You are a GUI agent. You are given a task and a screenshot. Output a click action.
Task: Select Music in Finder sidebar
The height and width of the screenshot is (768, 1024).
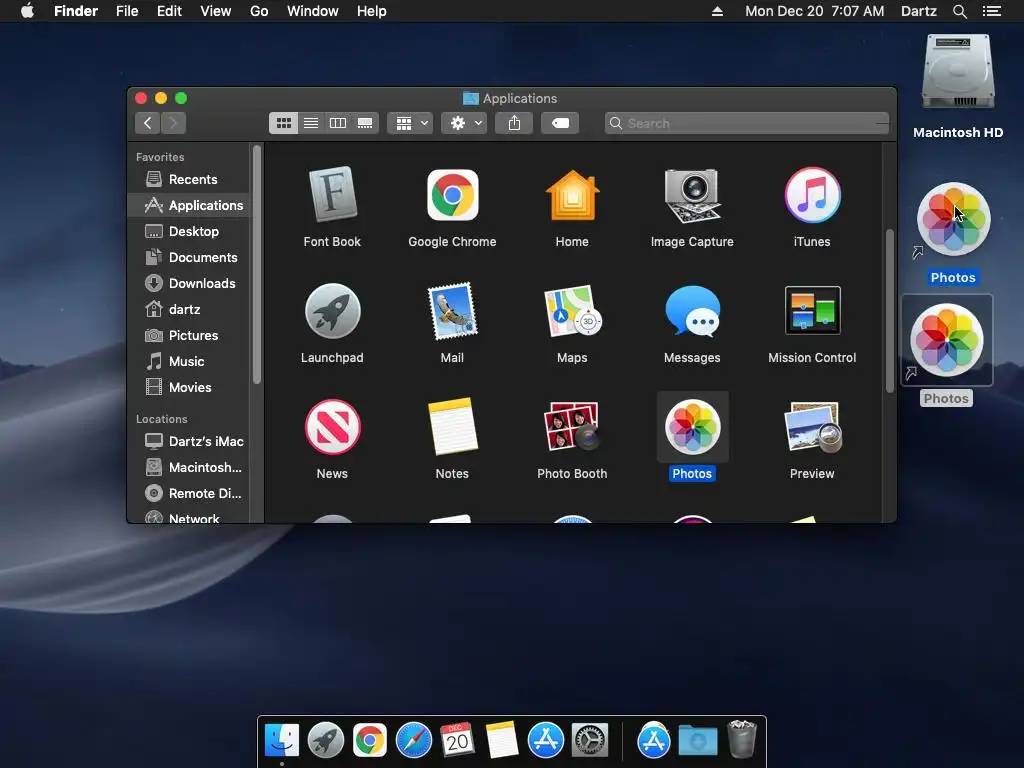point(189,361)
